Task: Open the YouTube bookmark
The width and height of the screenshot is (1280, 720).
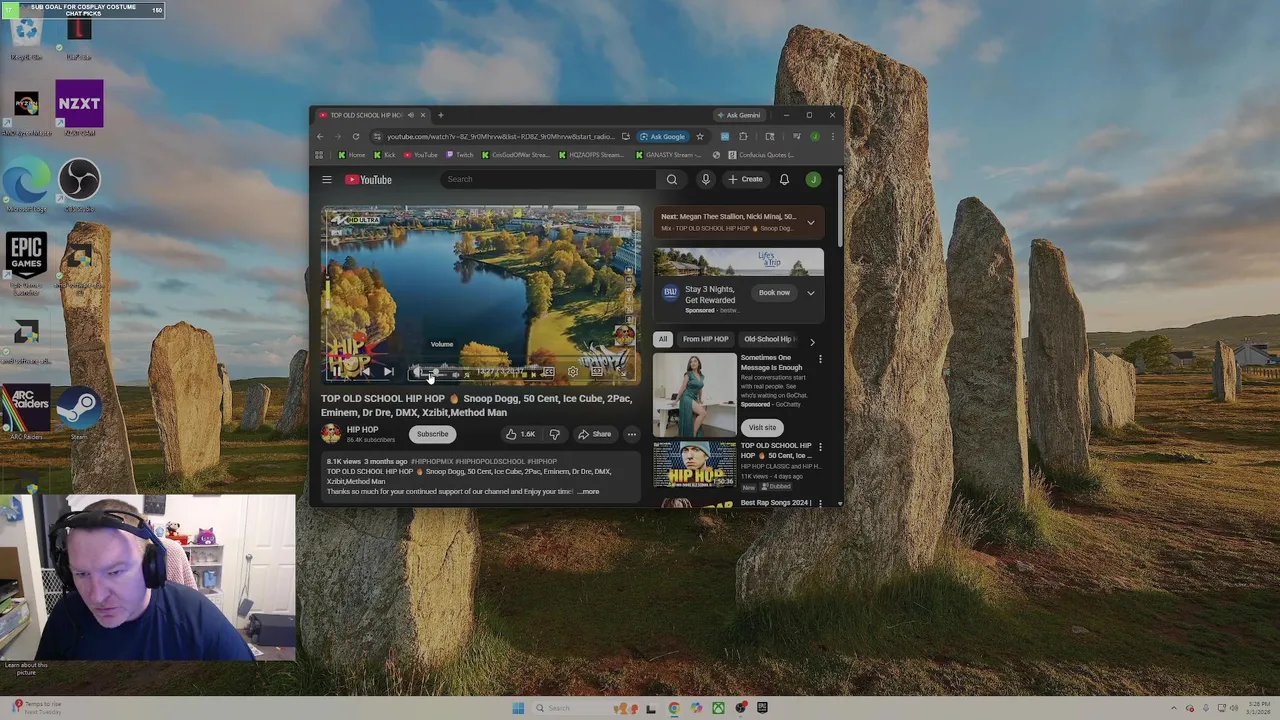Action: click(421, 155)
